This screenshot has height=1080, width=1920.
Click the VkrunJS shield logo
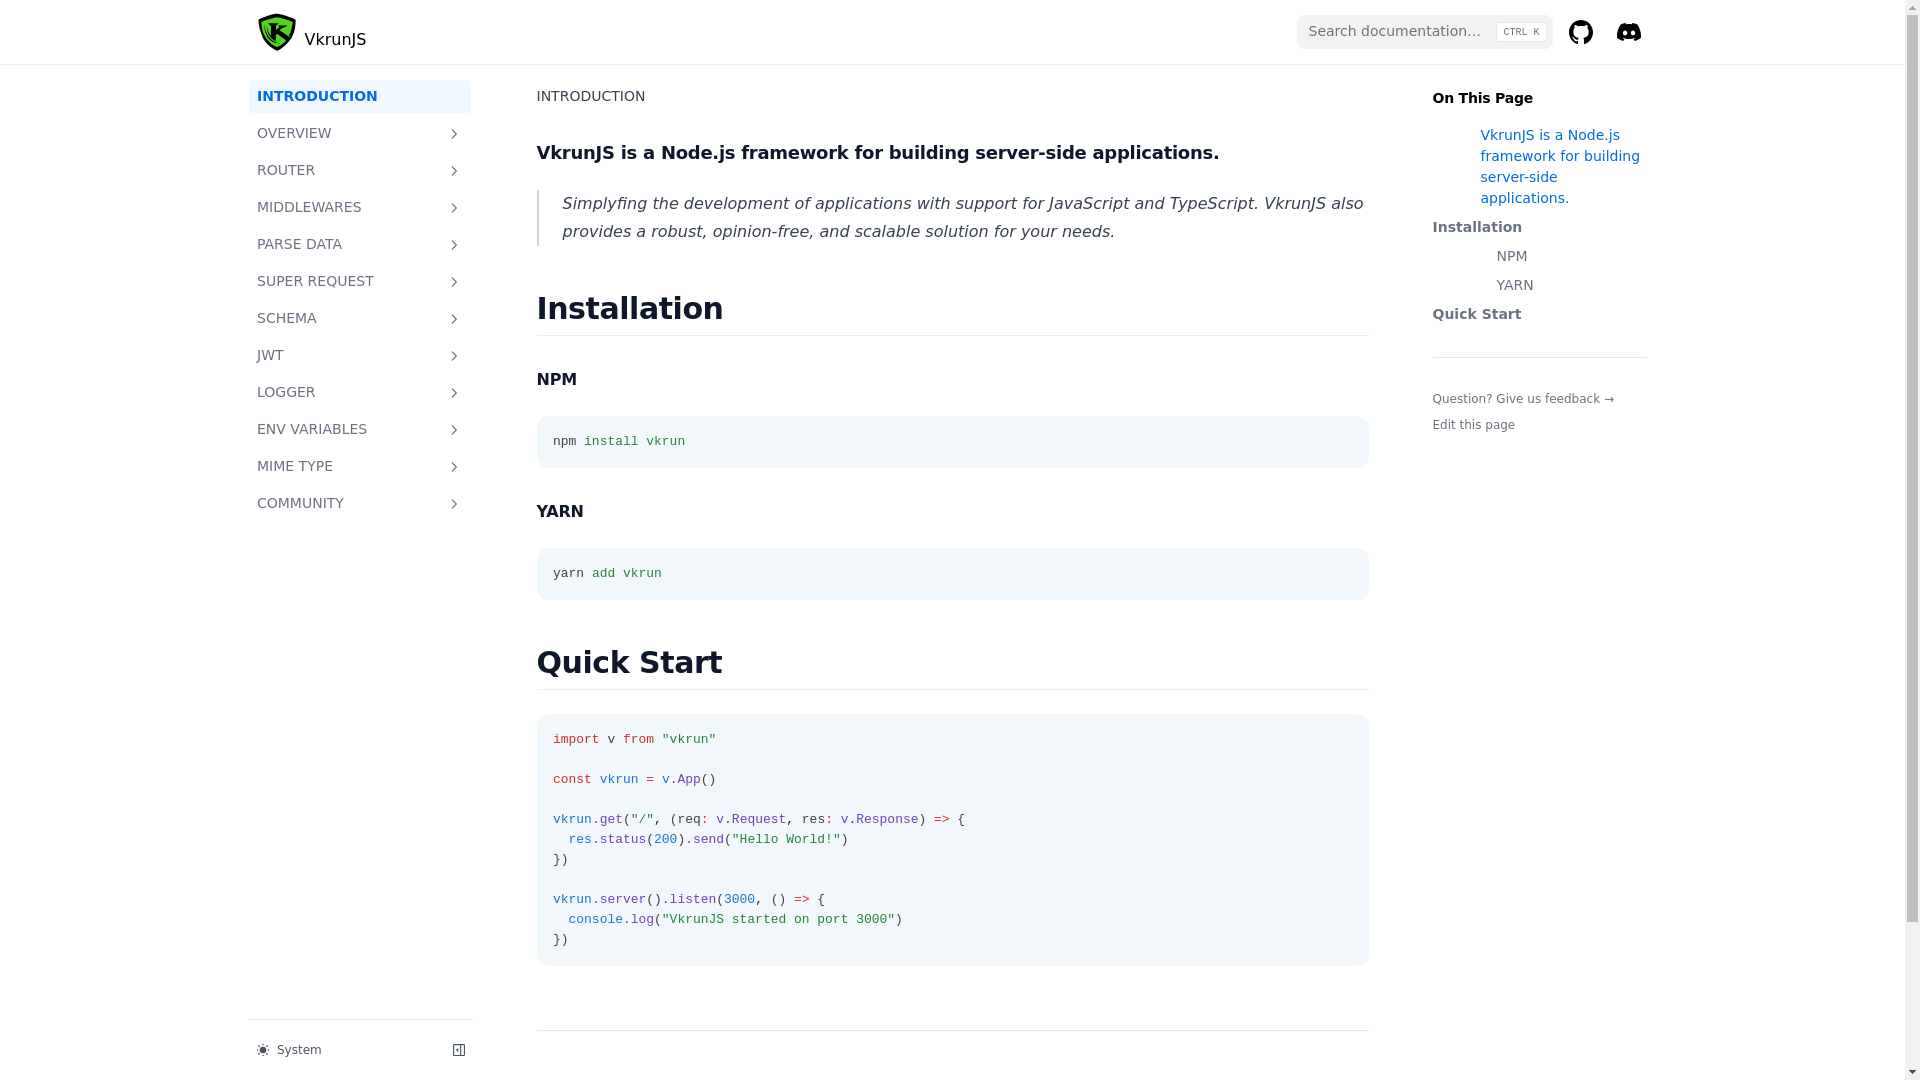[x=277, y=32]
